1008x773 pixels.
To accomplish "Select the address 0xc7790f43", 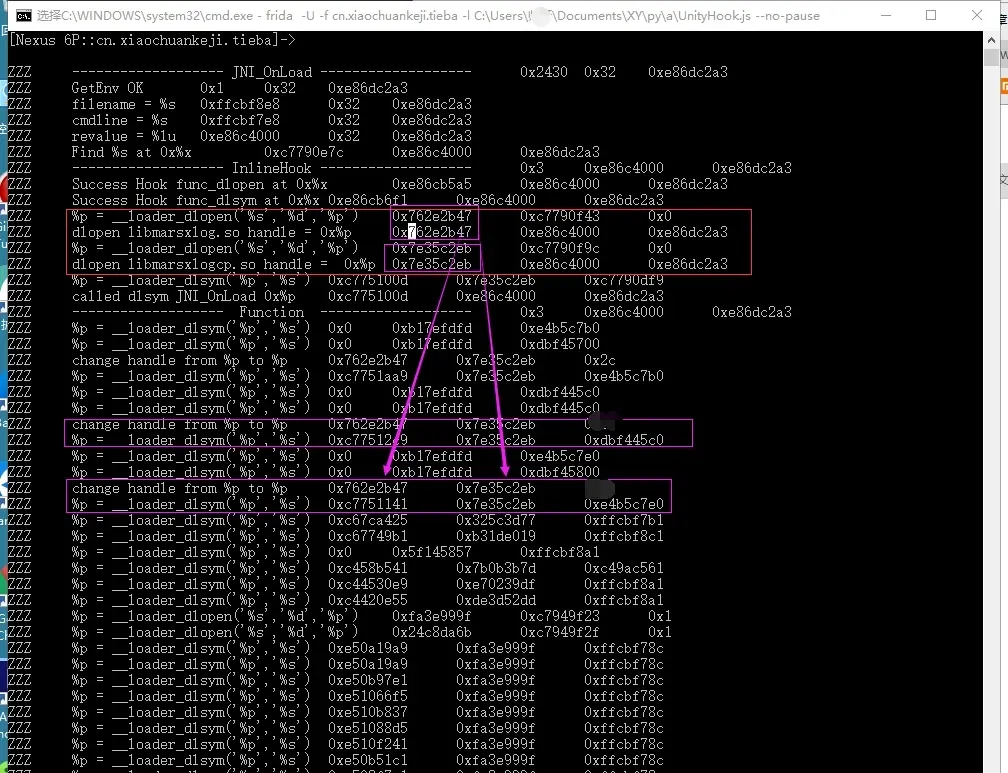I will tap(560, 216).
